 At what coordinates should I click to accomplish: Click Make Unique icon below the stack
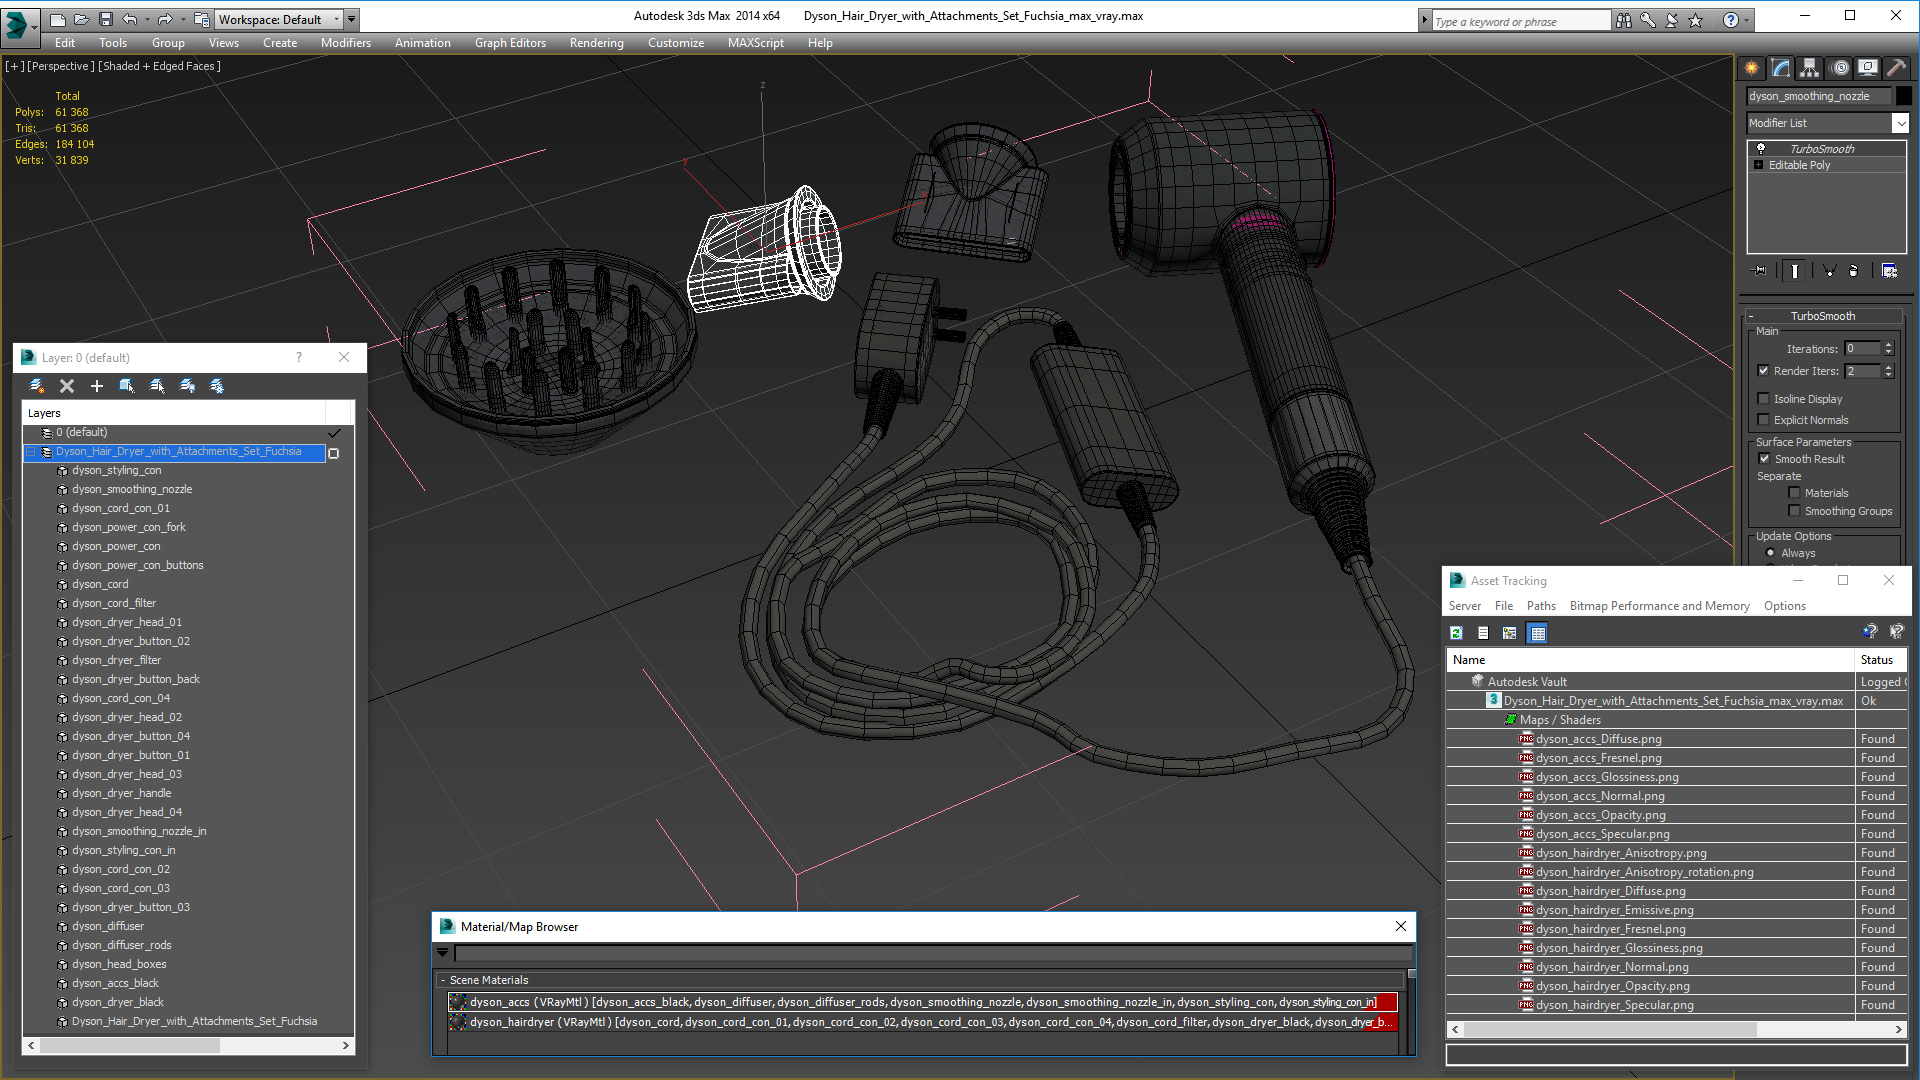point(1829,270)
